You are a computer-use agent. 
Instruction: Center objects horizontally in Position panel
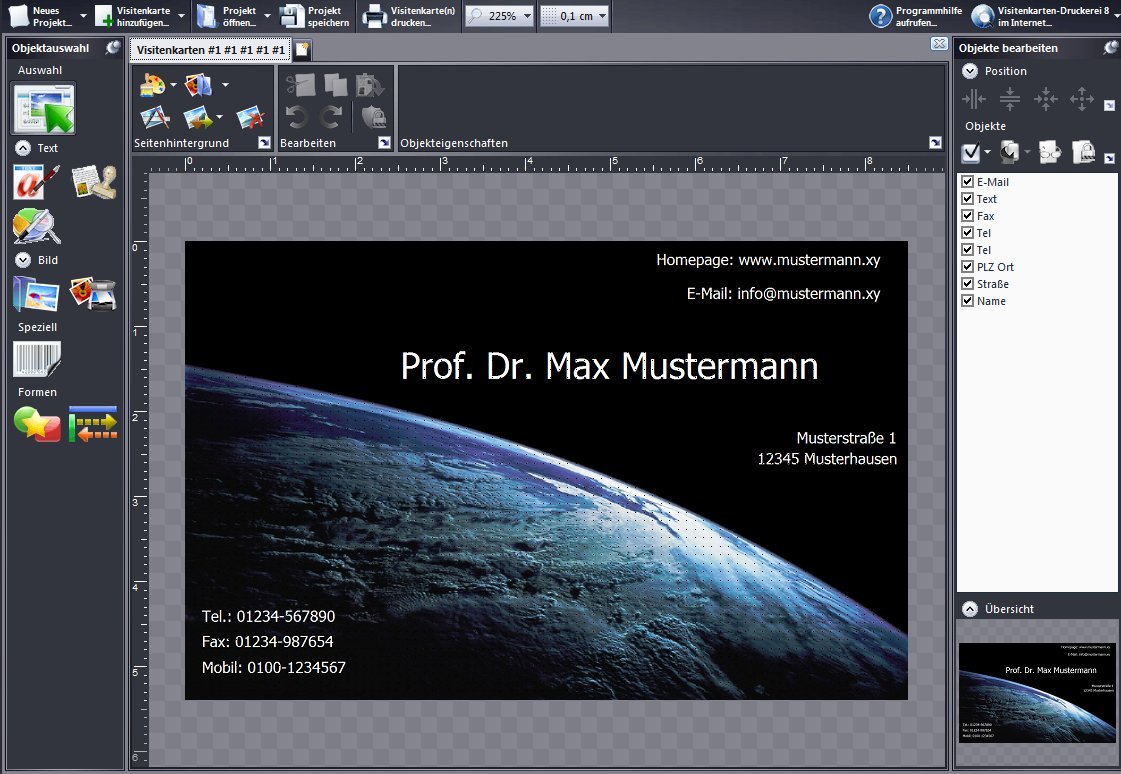click(974, 99)
